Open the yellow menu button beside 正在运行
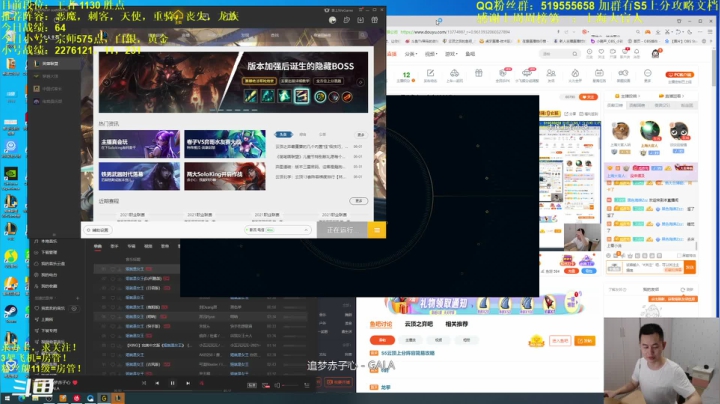 tap(377, 230)
